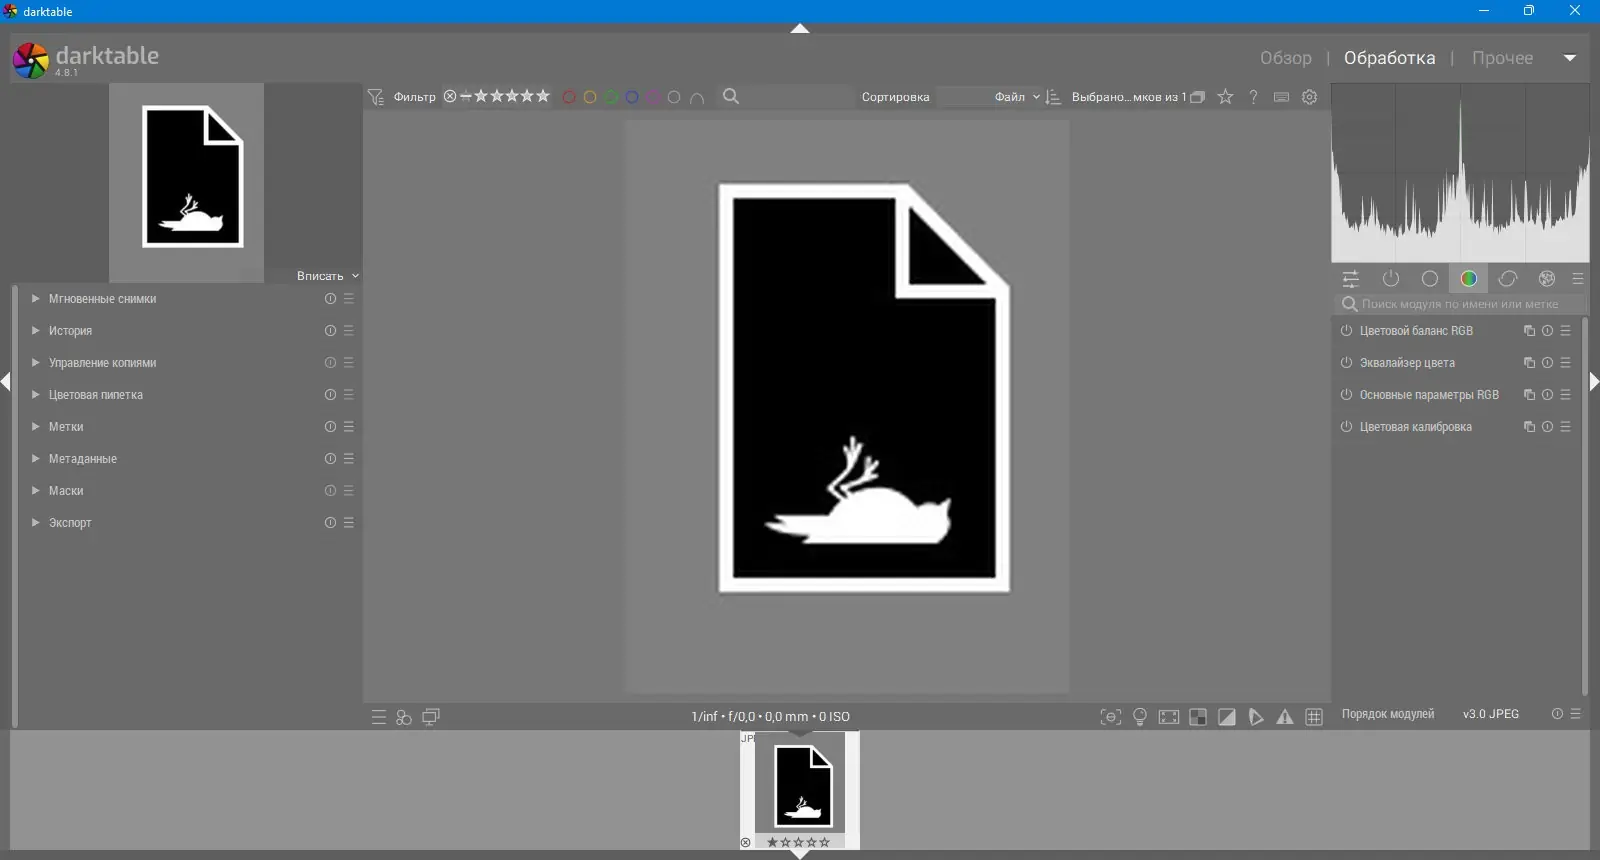Expand the Метки panel
This screenshot has width=1600, height=860.
coord(36,427)
